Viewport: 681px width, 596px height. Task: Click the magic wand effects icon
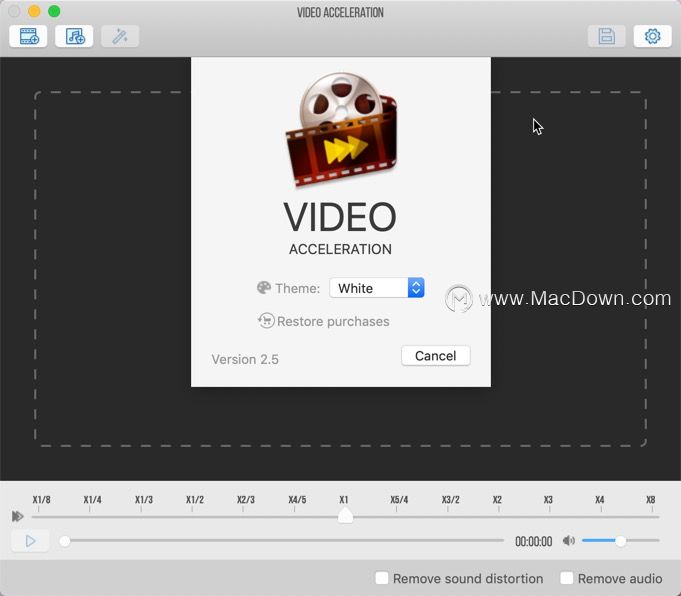(120, 36)
